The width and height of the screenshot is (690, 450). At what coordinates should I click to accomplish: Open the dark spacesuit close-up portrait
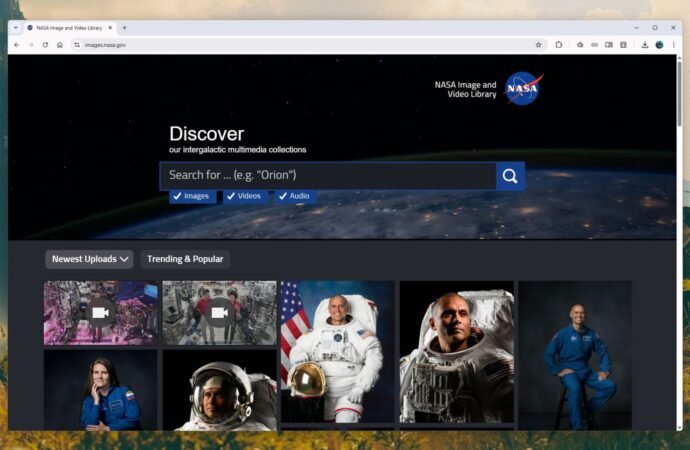tap(456, 352)
